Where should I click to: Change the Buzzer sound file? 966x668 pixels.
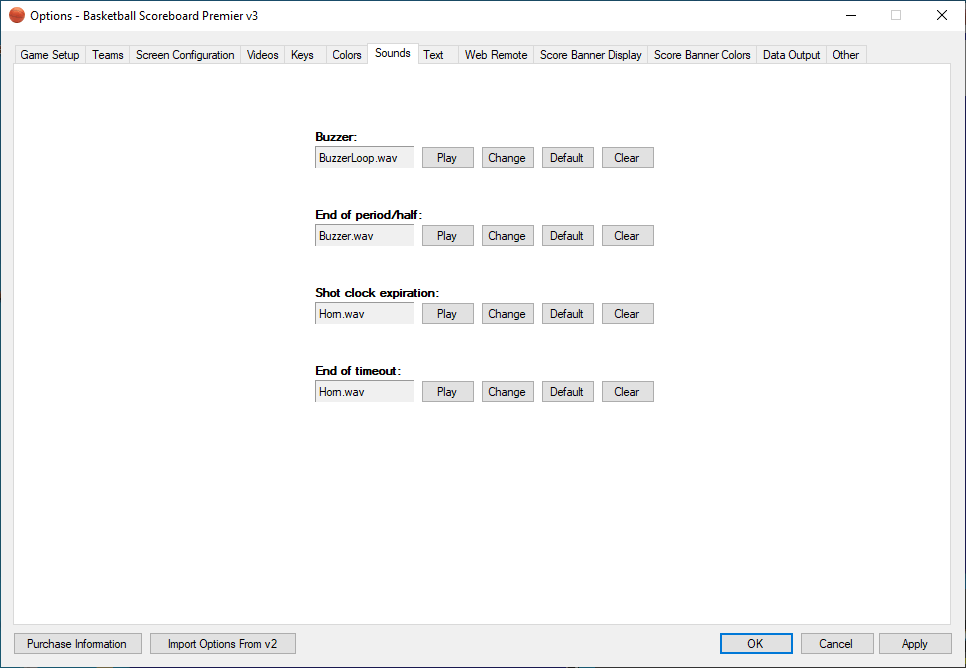tap(507, 158)
